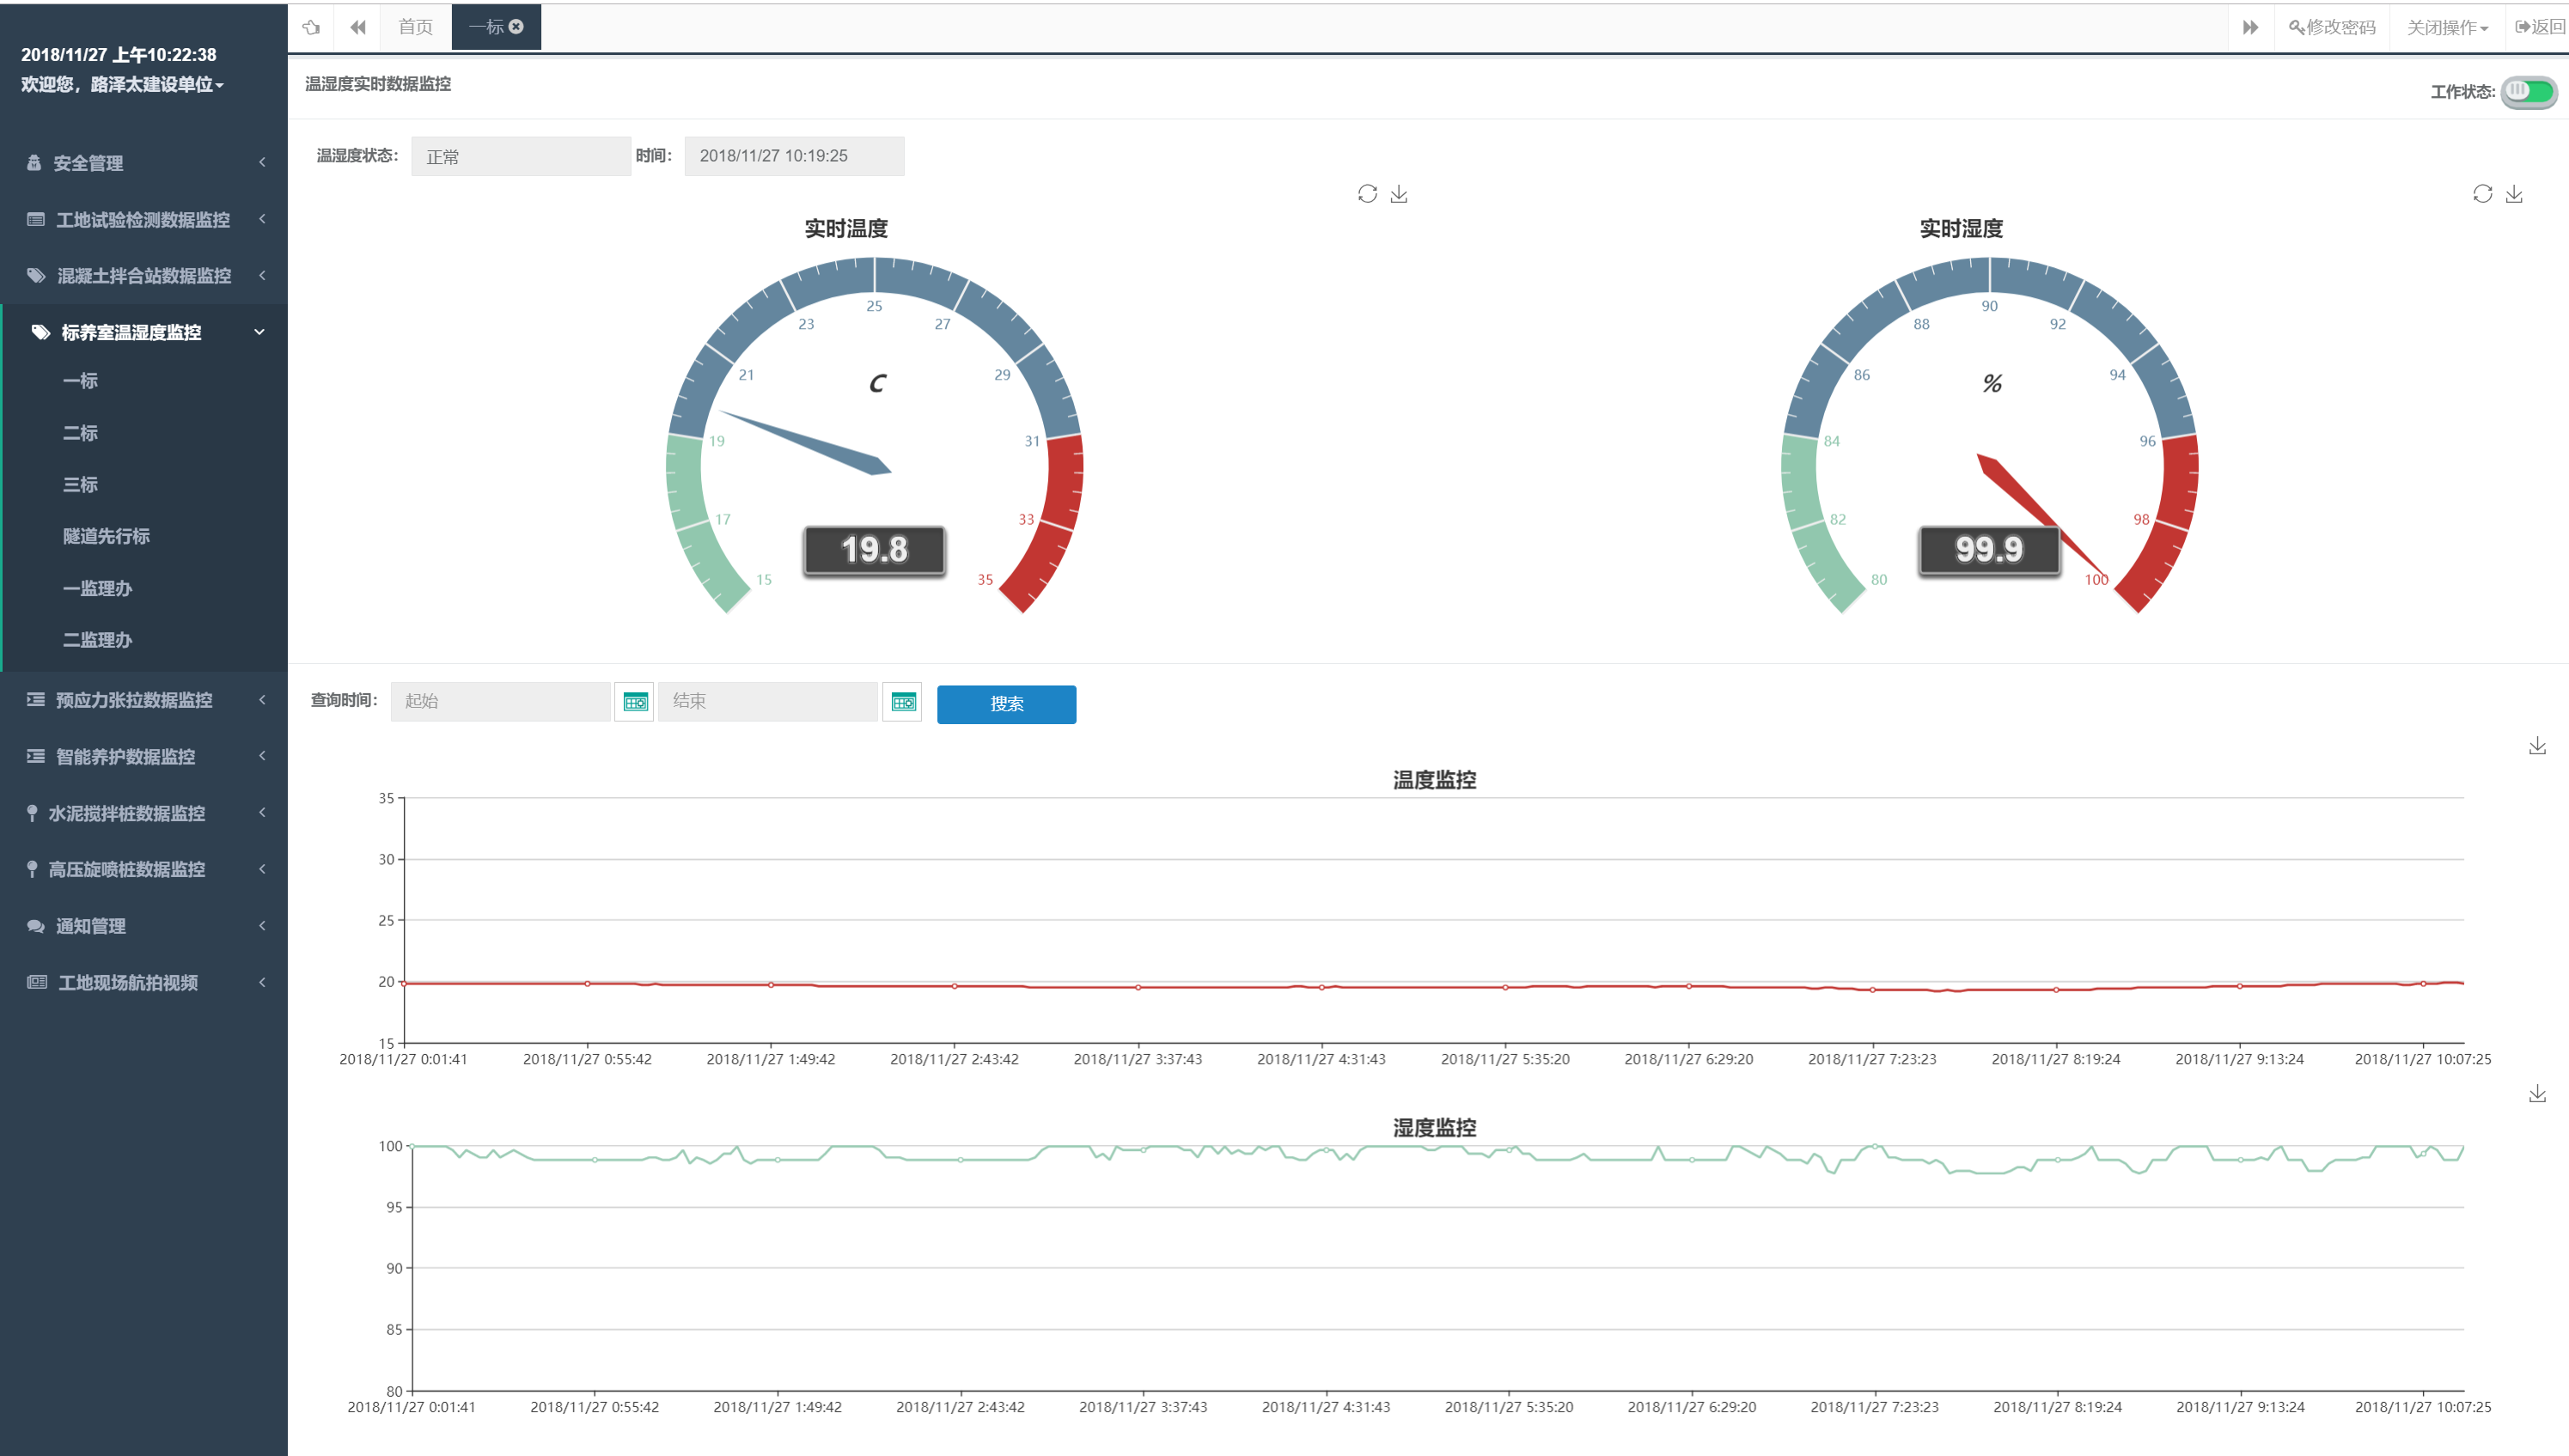Screen dimensions: 2569x1456
Task: Click the 搜索 button
Action: pos(1006,704)
